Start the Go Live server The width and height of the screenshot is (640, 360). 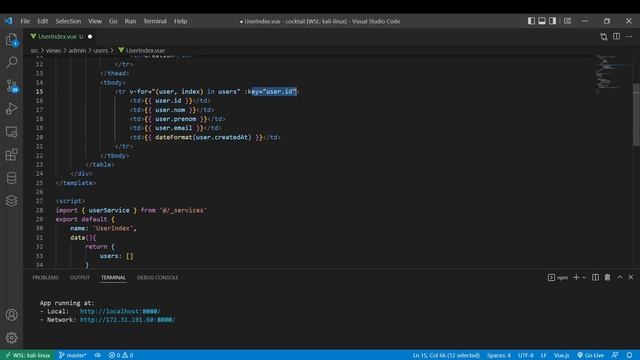click(590, 355)
